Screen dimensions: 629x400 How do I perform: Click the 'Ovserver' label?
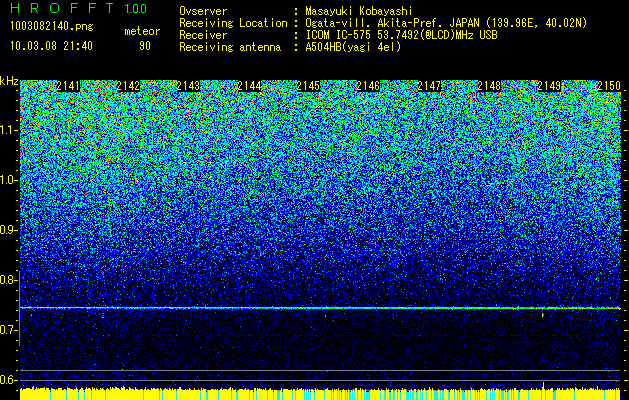coord(203,11)
